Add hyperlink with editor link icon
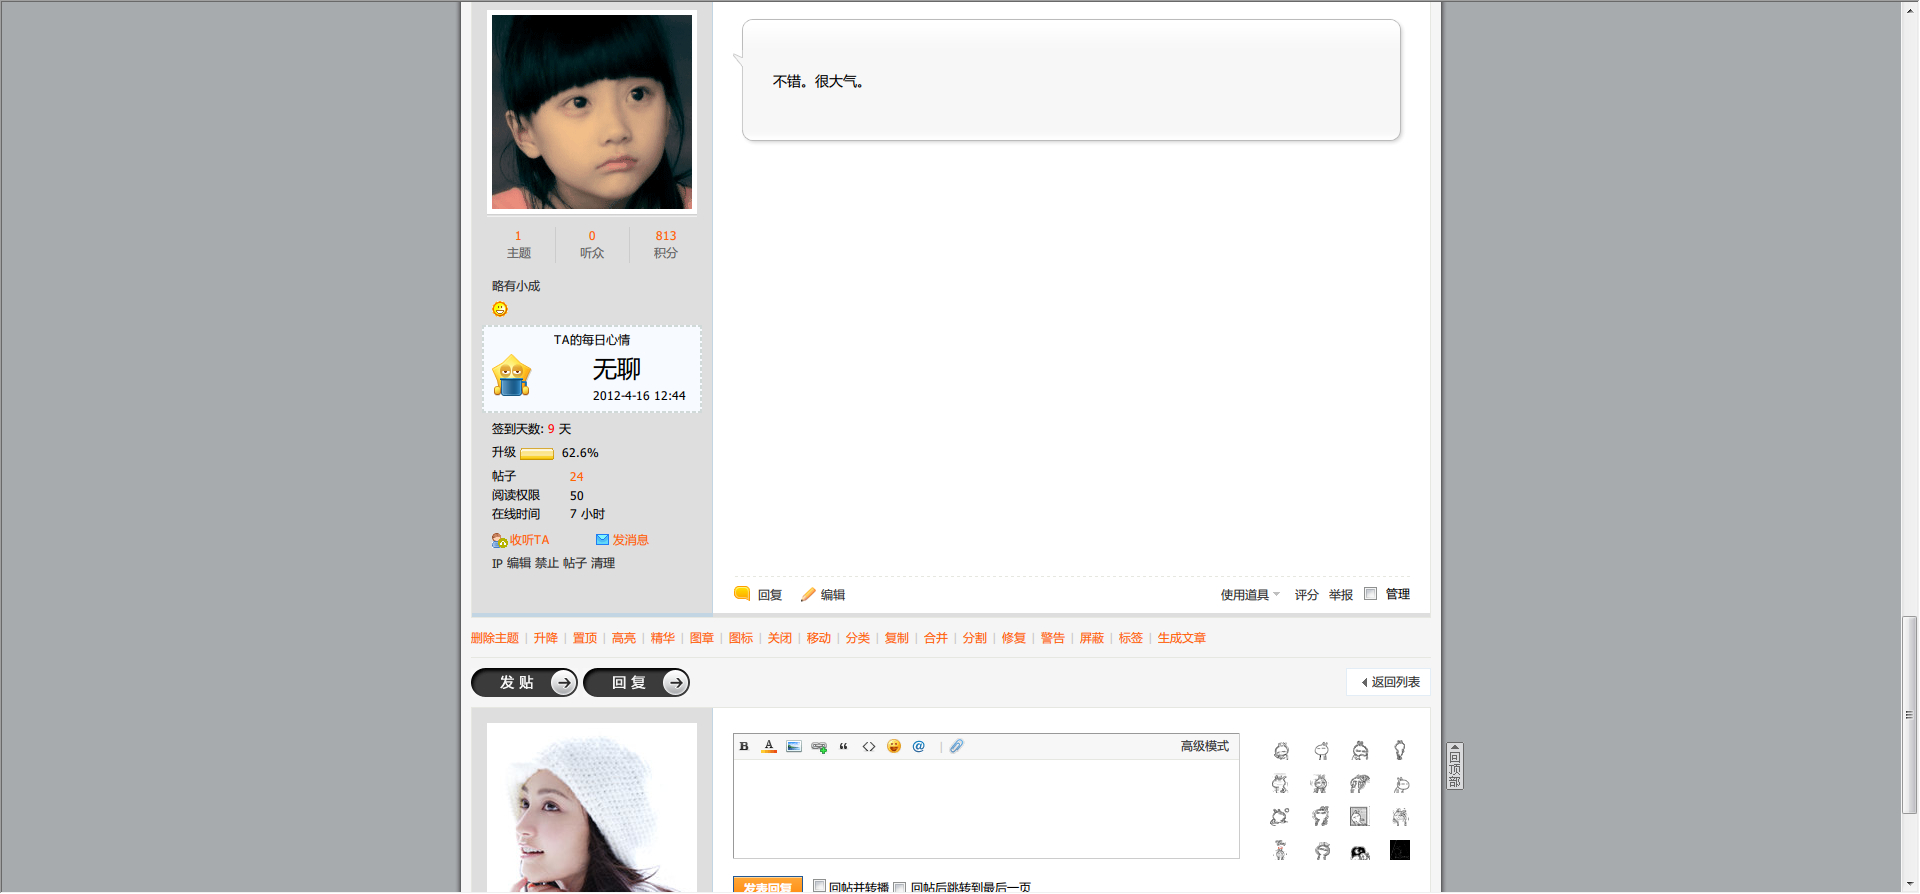The width and height of the screenshot is (1920, 894). pyautogui.click(x=819, y=747)
